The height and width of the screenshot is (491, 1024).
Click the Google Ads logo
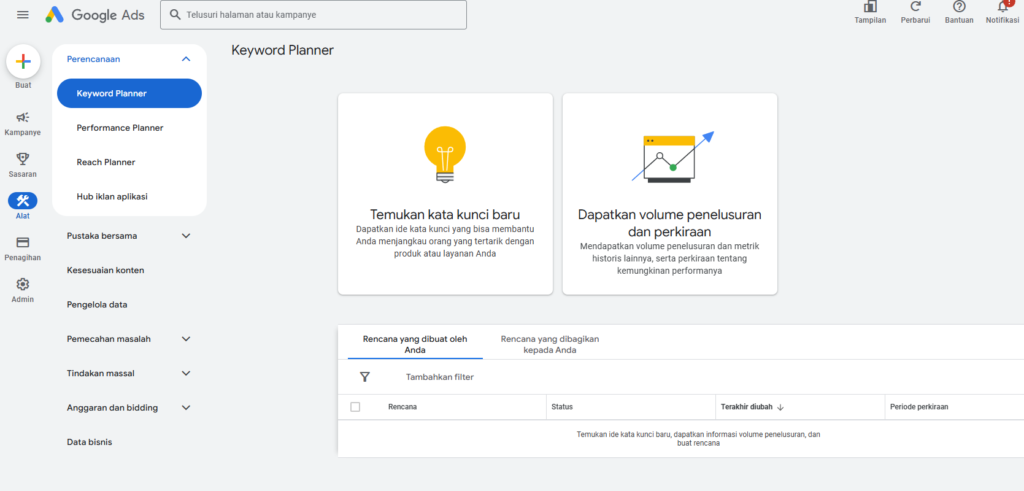[x=95, y=14]
